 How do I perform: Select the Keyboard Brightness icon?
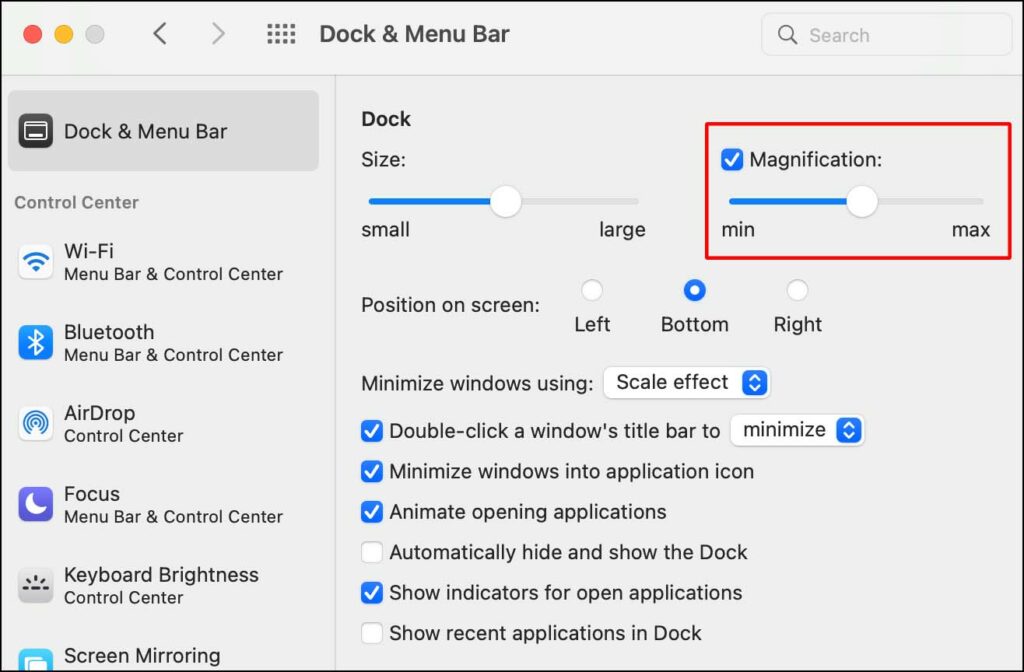[x=36, y=586]
